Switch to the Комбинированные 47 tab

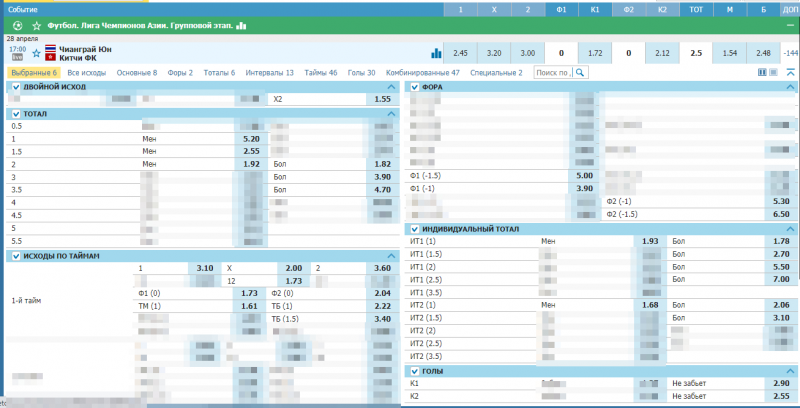(x=426, y=72)
